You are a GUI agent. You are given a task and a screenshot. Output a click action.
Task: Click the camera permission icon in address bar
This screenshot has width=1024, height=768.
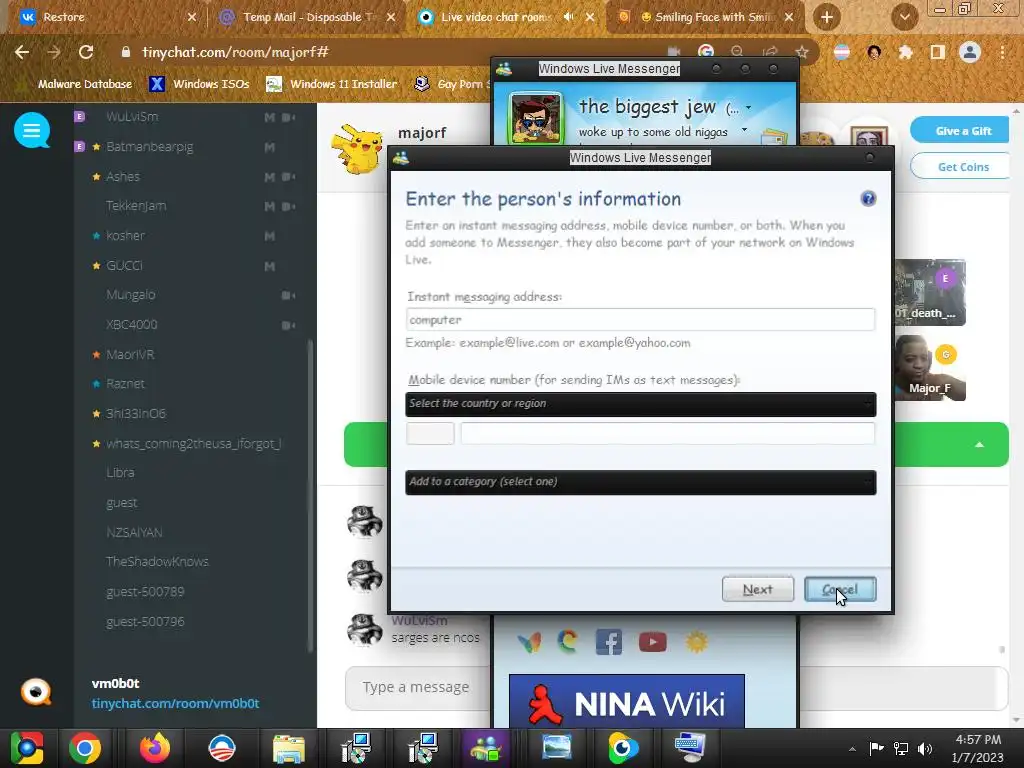674,52
